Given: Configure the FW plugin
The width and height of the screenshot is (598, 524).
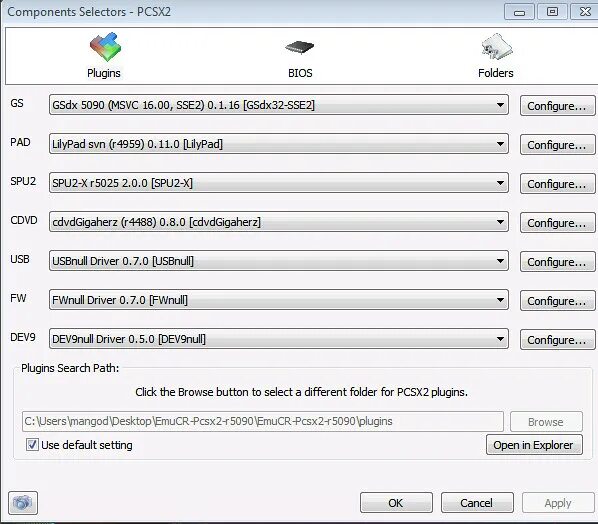Looking at the screenshot, I should (x=557, y=301).
